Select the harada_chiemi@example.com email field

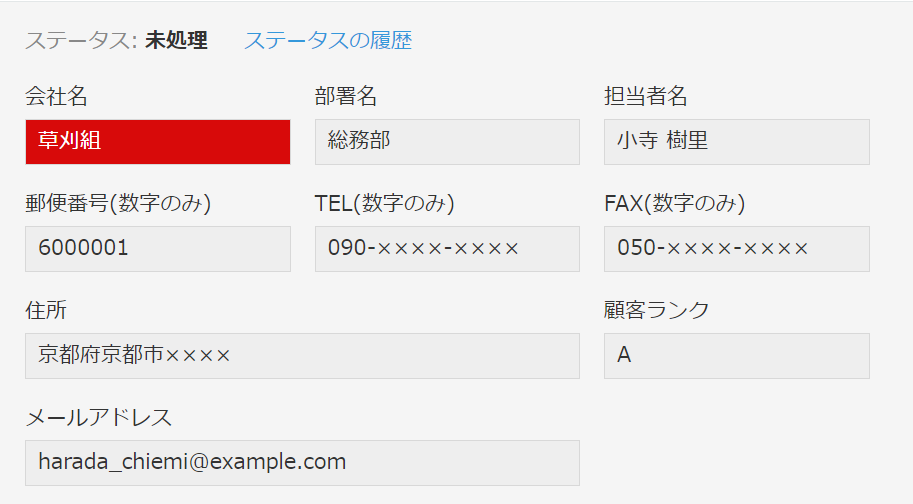point(302,463)
